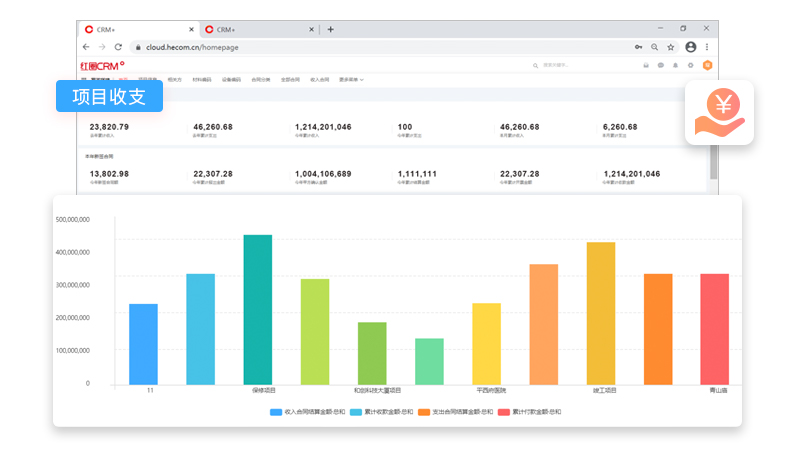
Task: Expand the 更多菜单 dropdown in navigation
Action: tap(351, 79)
